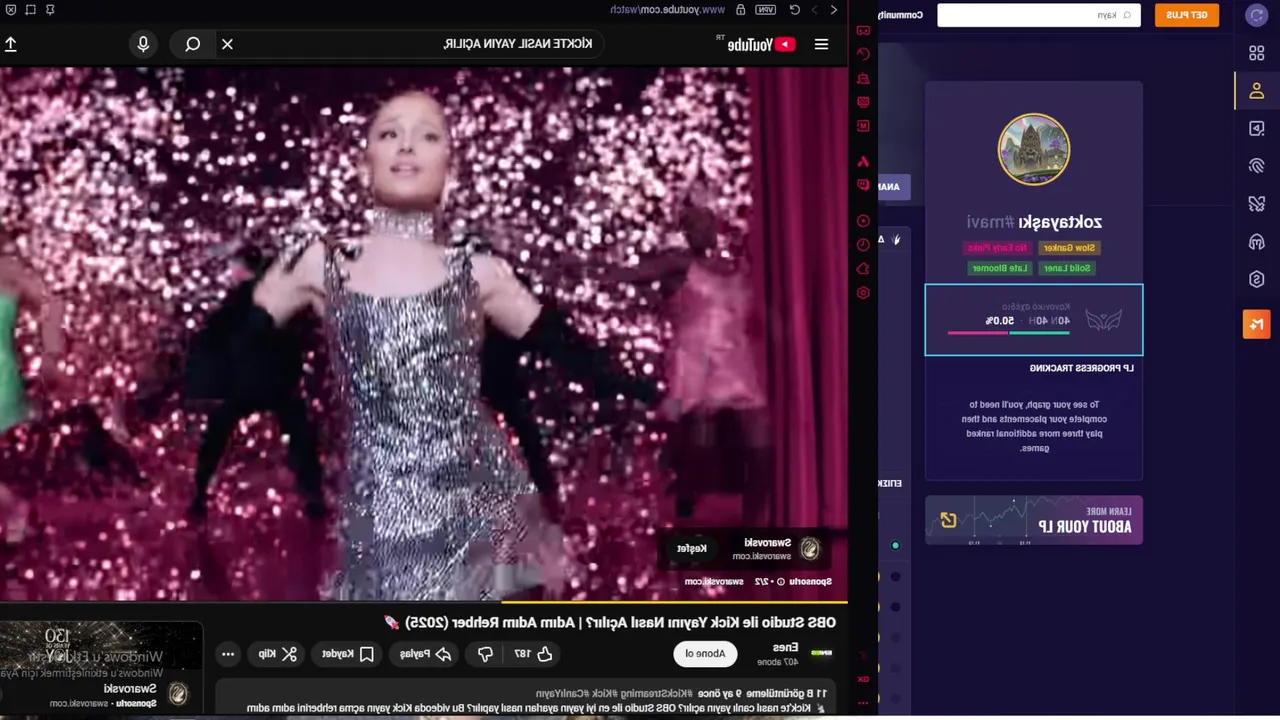1280x720 pixels.
Task: Open the YouTube hamburger guide menu
Action: click(x=821, y=44)
